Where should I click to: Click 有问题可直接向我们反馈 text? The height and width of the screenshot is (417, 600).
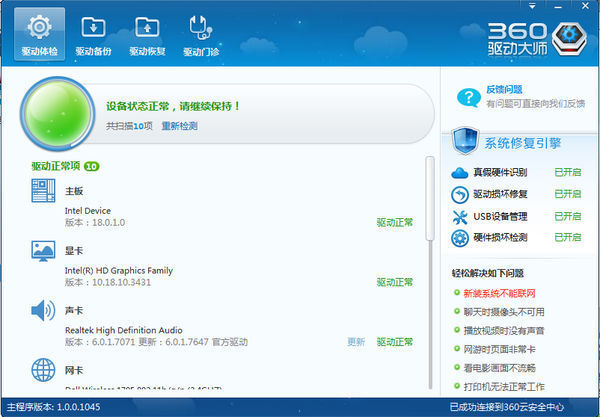[x=536, y=104]
